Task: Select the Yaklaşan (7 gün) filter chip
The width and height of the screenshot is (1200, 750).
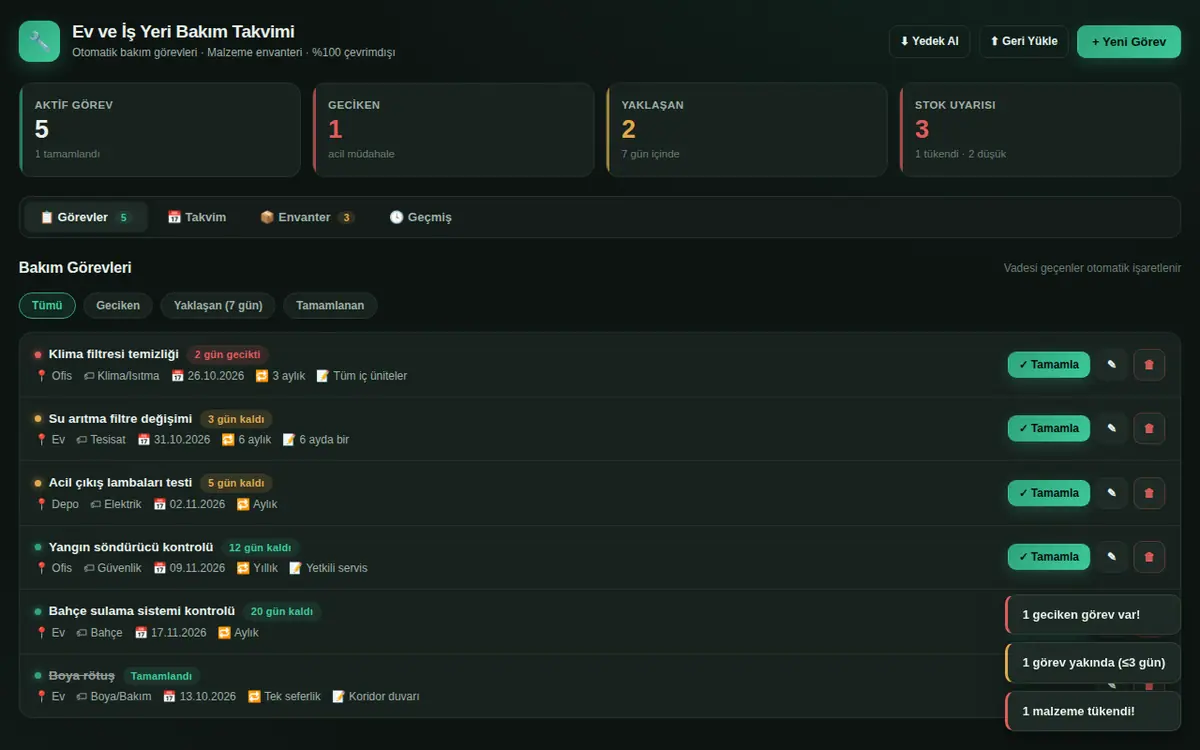Action: click(x=218, y=305)
